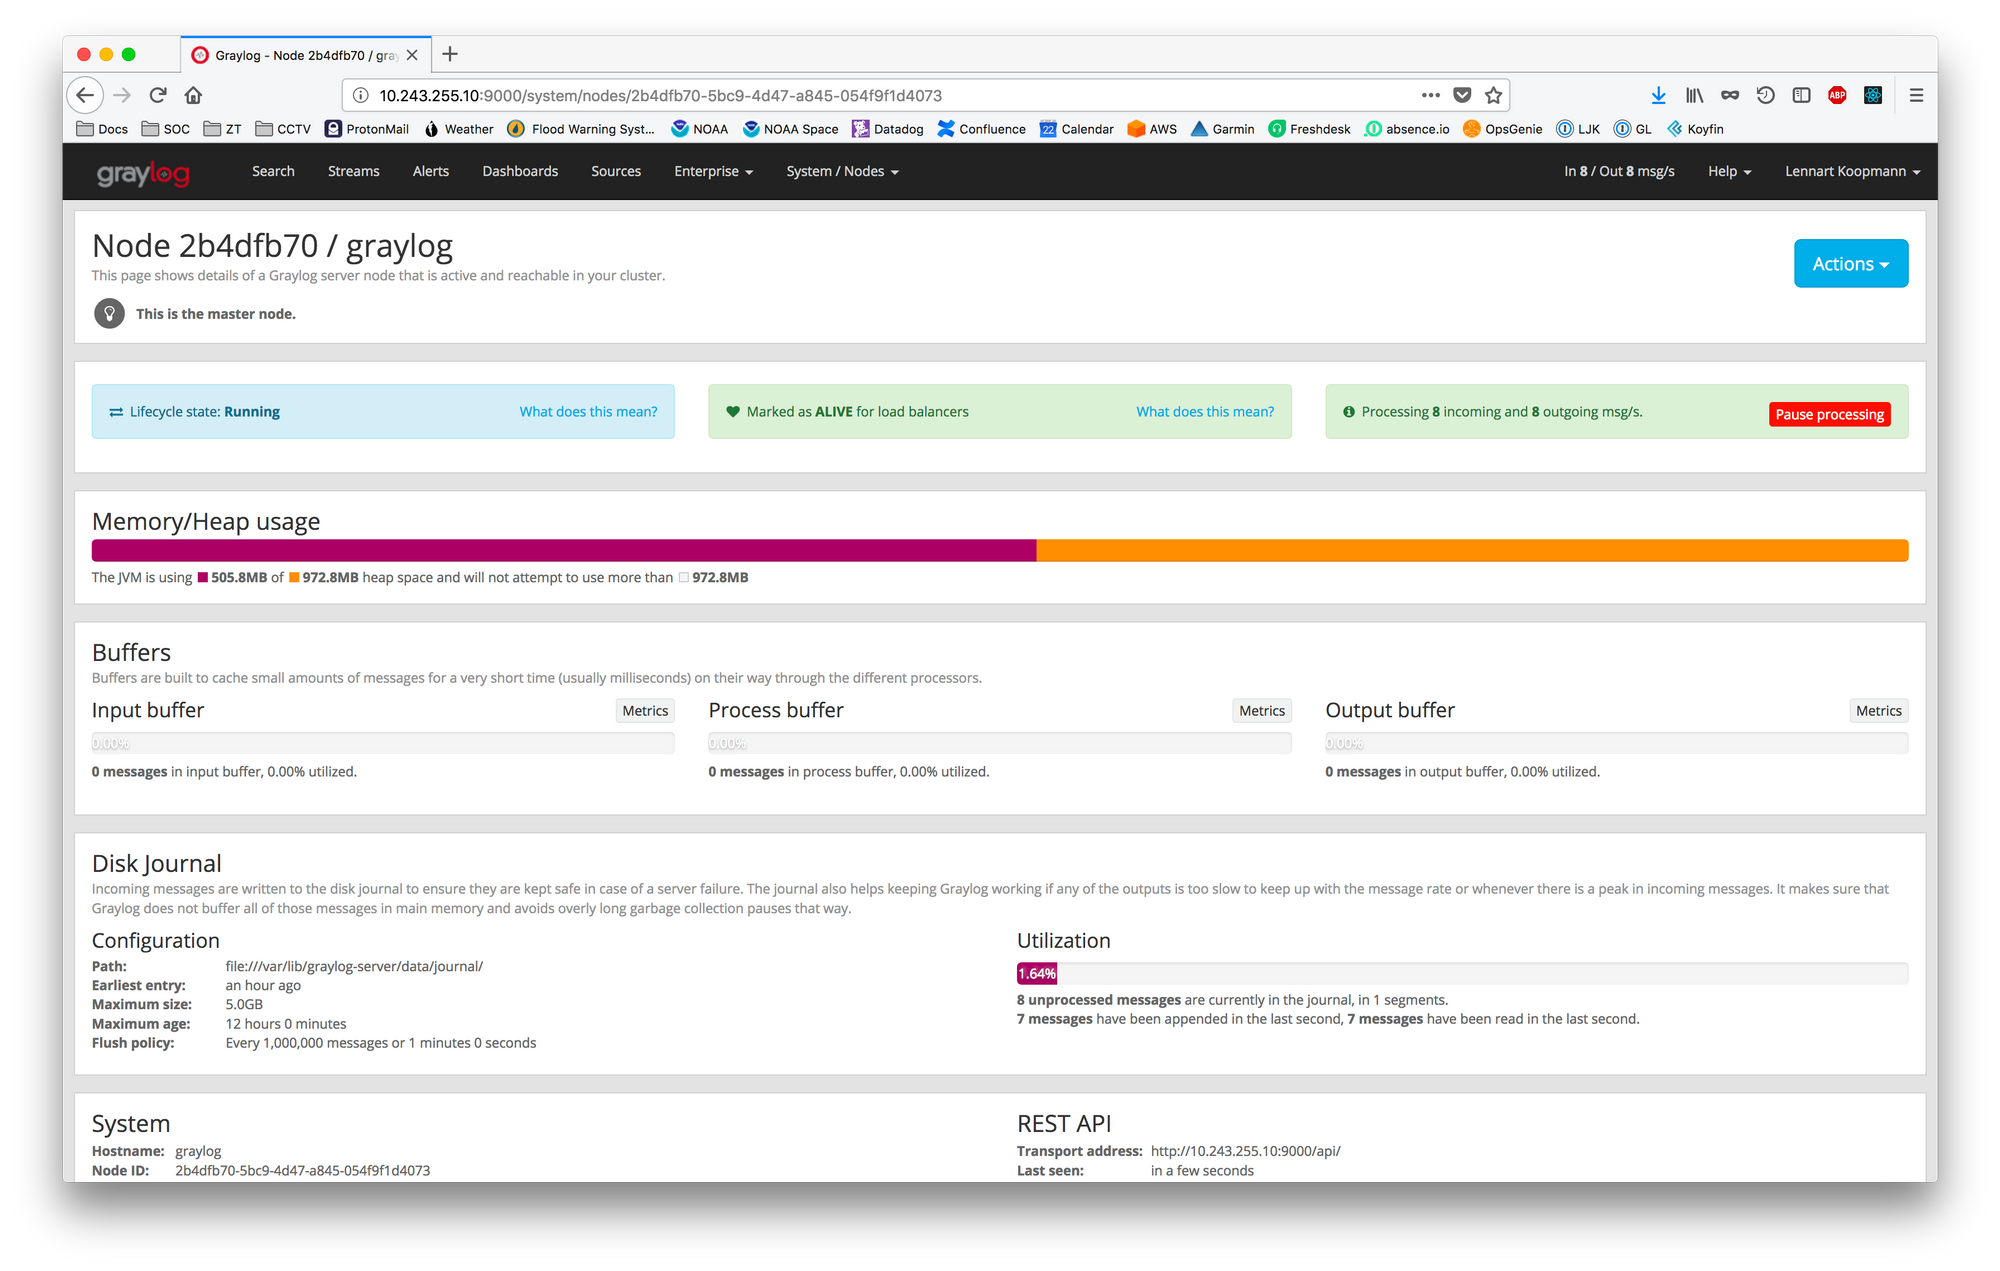The image size is (2000, 1271).
Task: Click the Adblock Plus extension icon
Action: tap(1837, 95)
